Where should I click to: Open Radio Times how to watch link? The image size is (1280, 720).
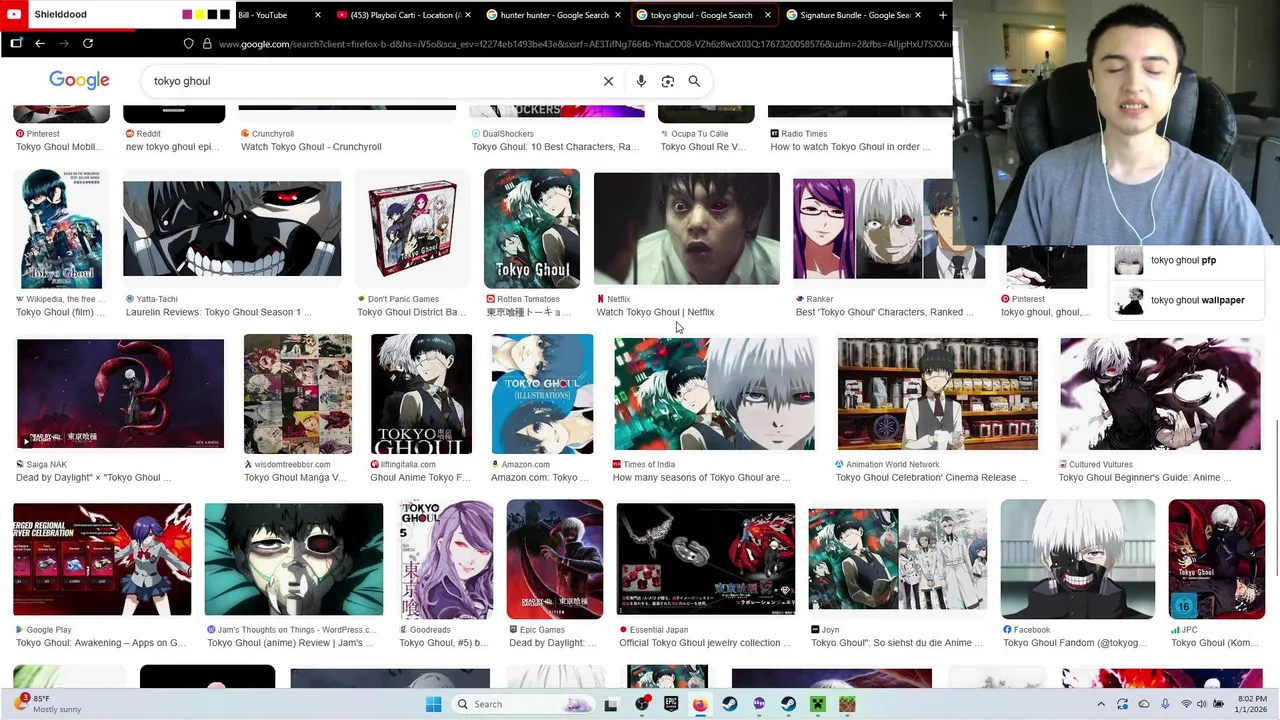[x=850, y=147]
